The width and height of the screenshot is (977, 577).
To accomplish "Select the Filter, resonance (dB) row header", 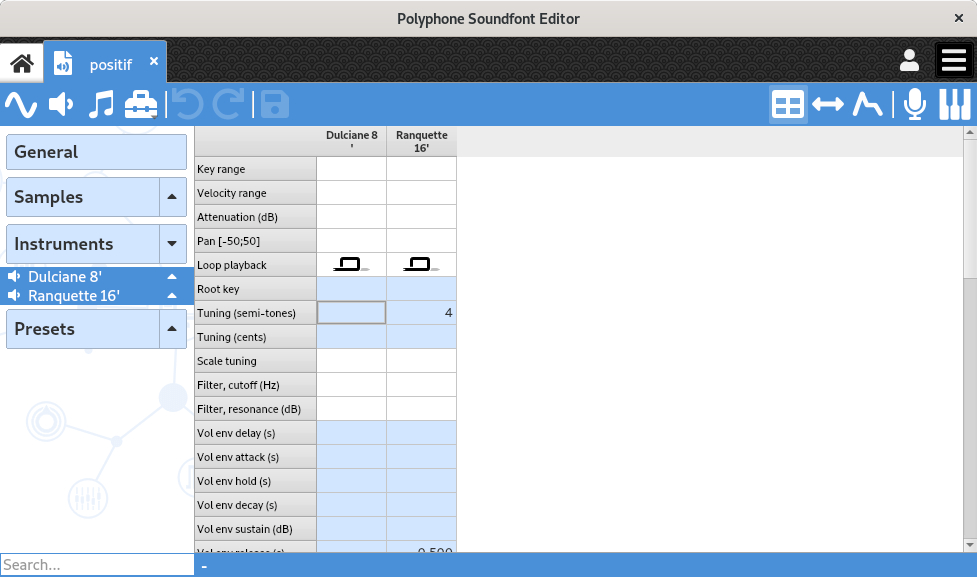I will [255, 409].
